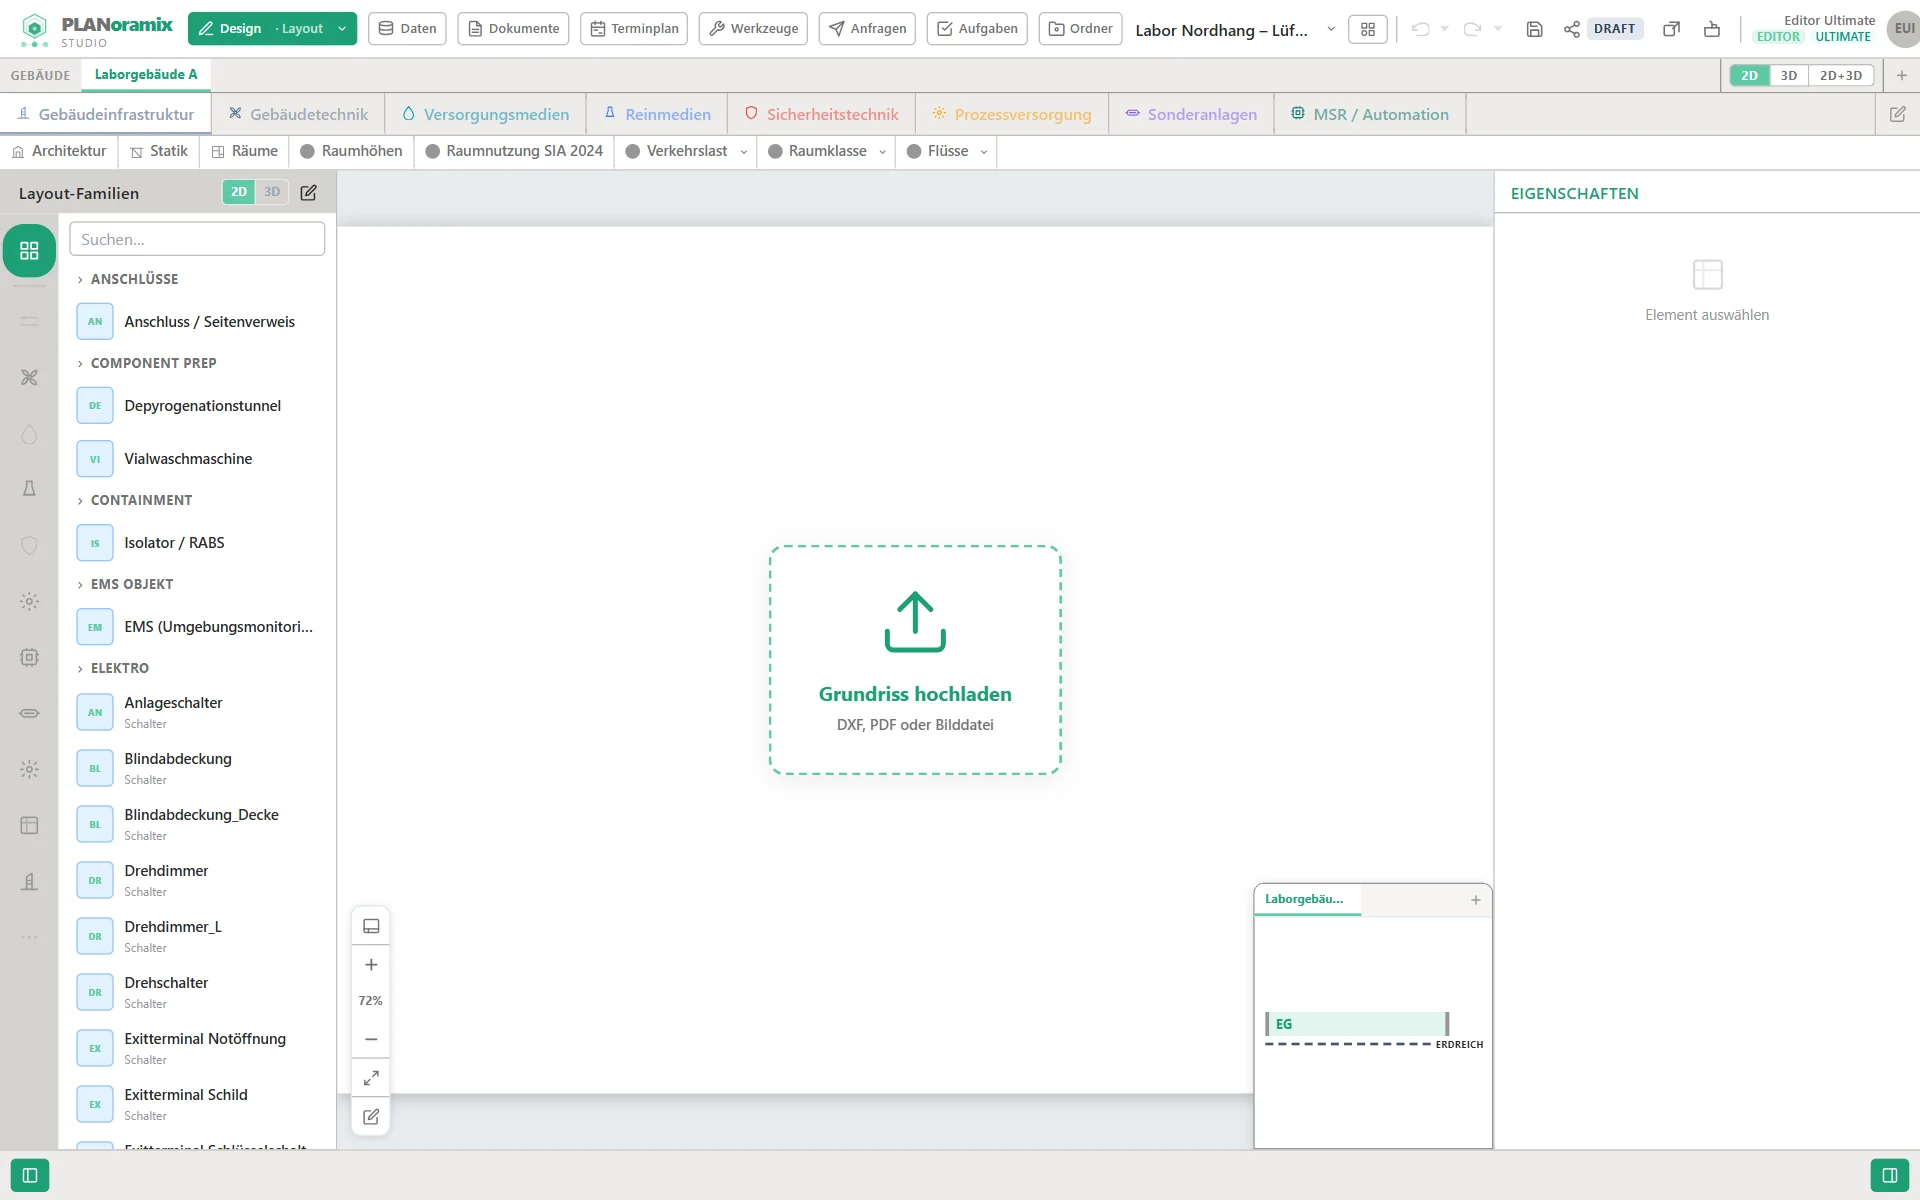The width and height of the screenshot is (1920, 1200).
Task: Switch main view to 3D mode
Action: pyautogui.click(x=1789, y=75)
